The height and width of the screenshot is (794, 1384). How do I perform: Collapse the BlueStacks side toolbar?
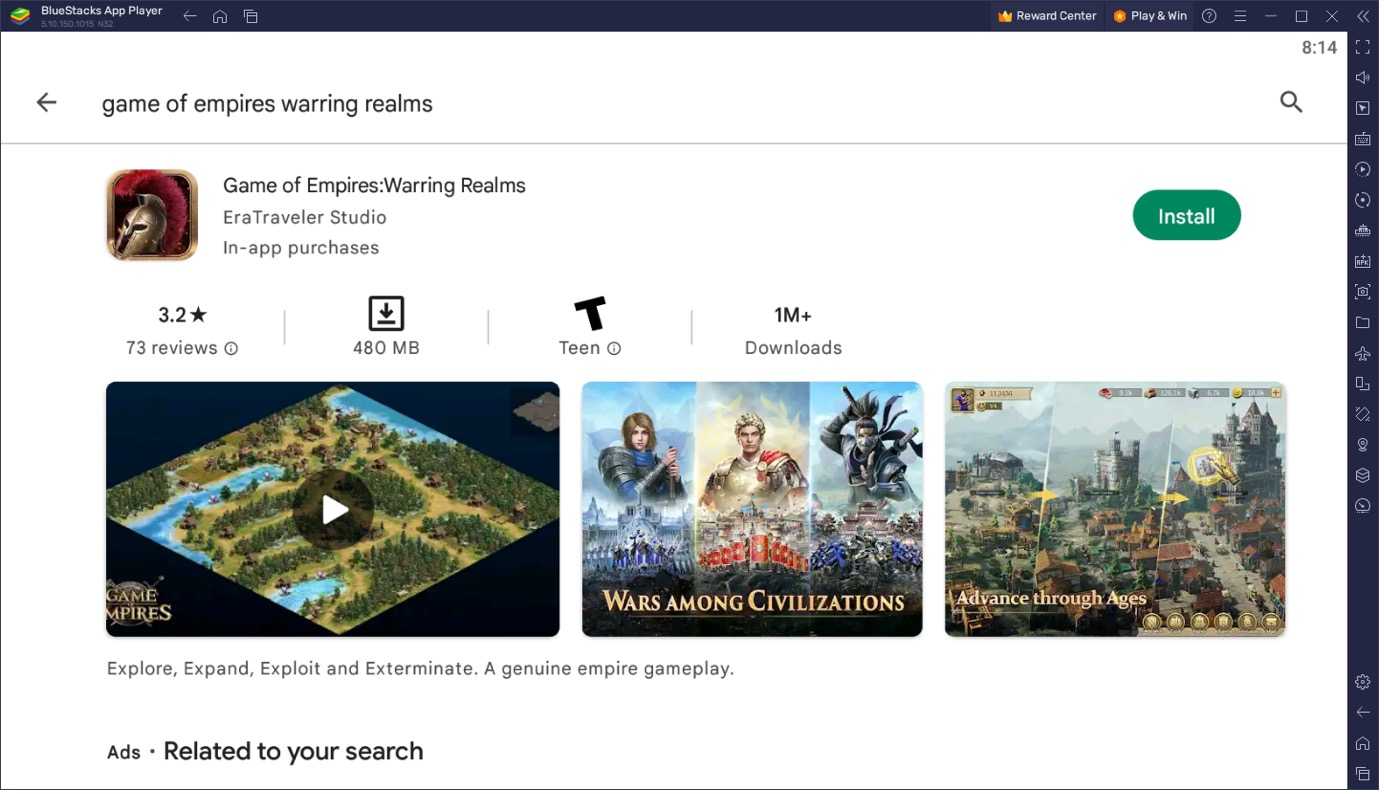click(1362, 16)
